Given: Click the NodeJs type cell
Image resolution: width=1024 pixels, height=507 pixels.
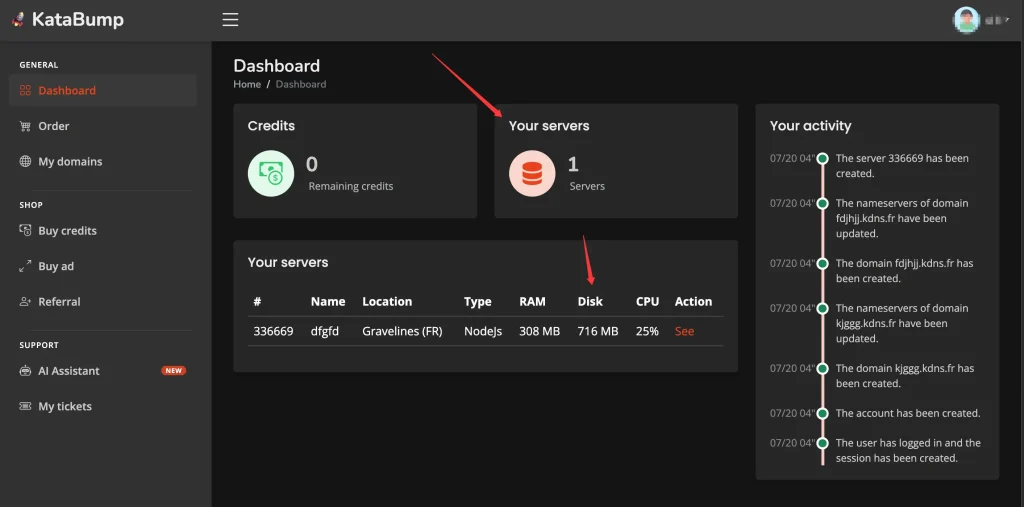Looking at the screenshot, I should click(483, 331).
